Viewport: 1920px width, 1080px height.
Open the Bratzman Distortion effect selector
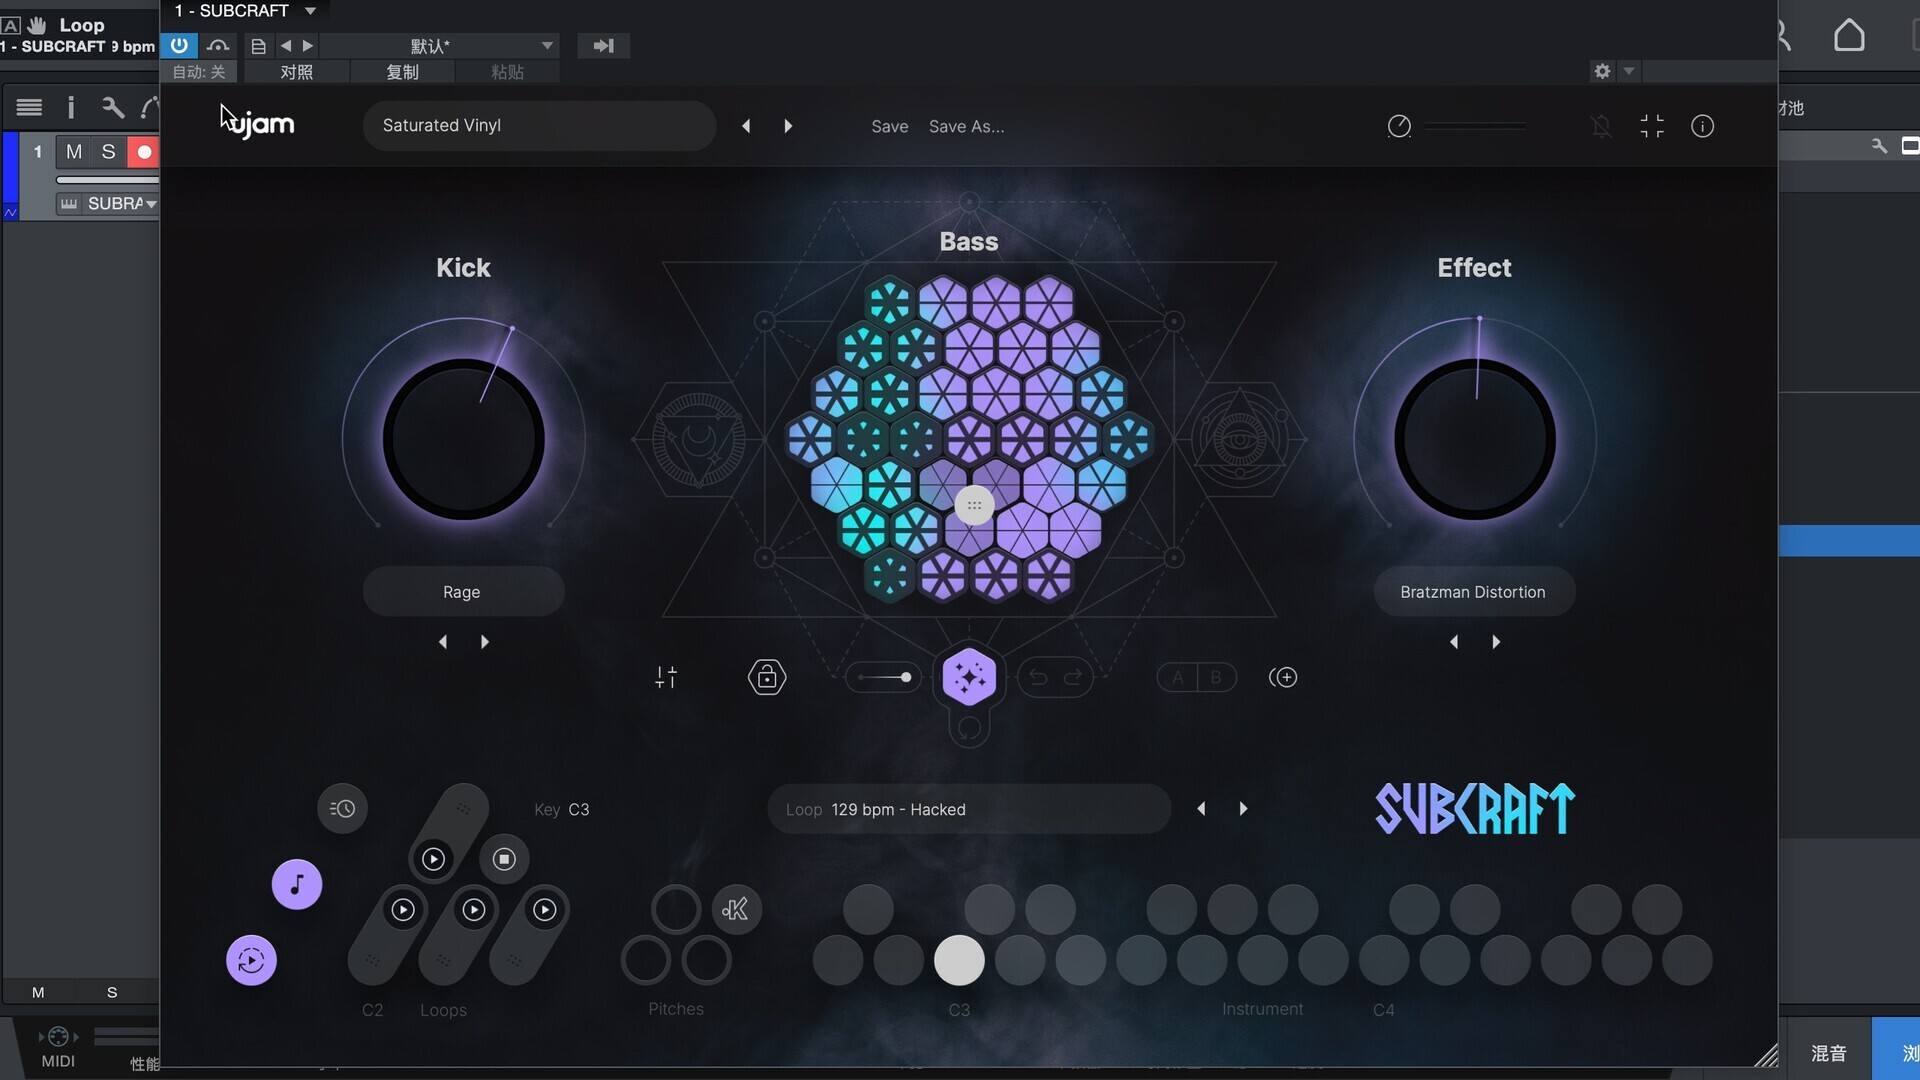click(1473, 592)
